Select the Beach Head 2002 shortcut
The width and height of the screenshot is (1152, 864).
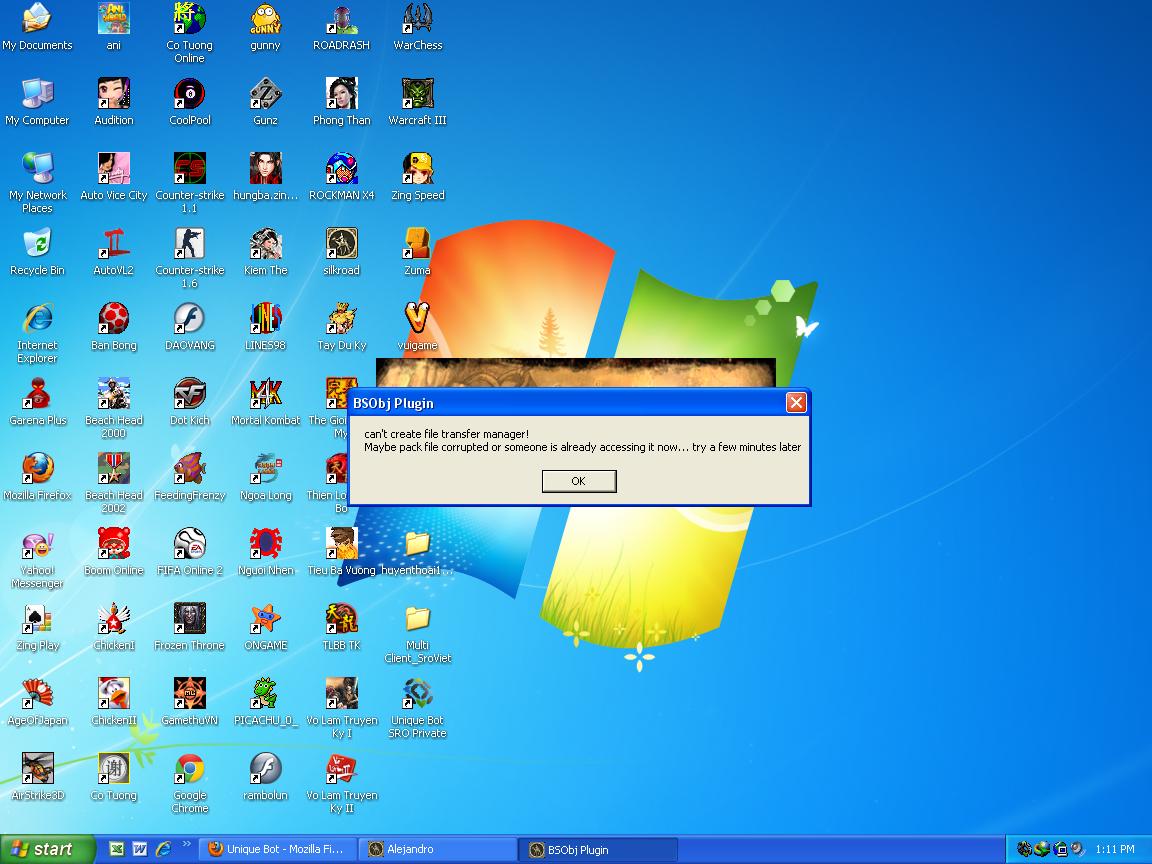click(114, 483)
